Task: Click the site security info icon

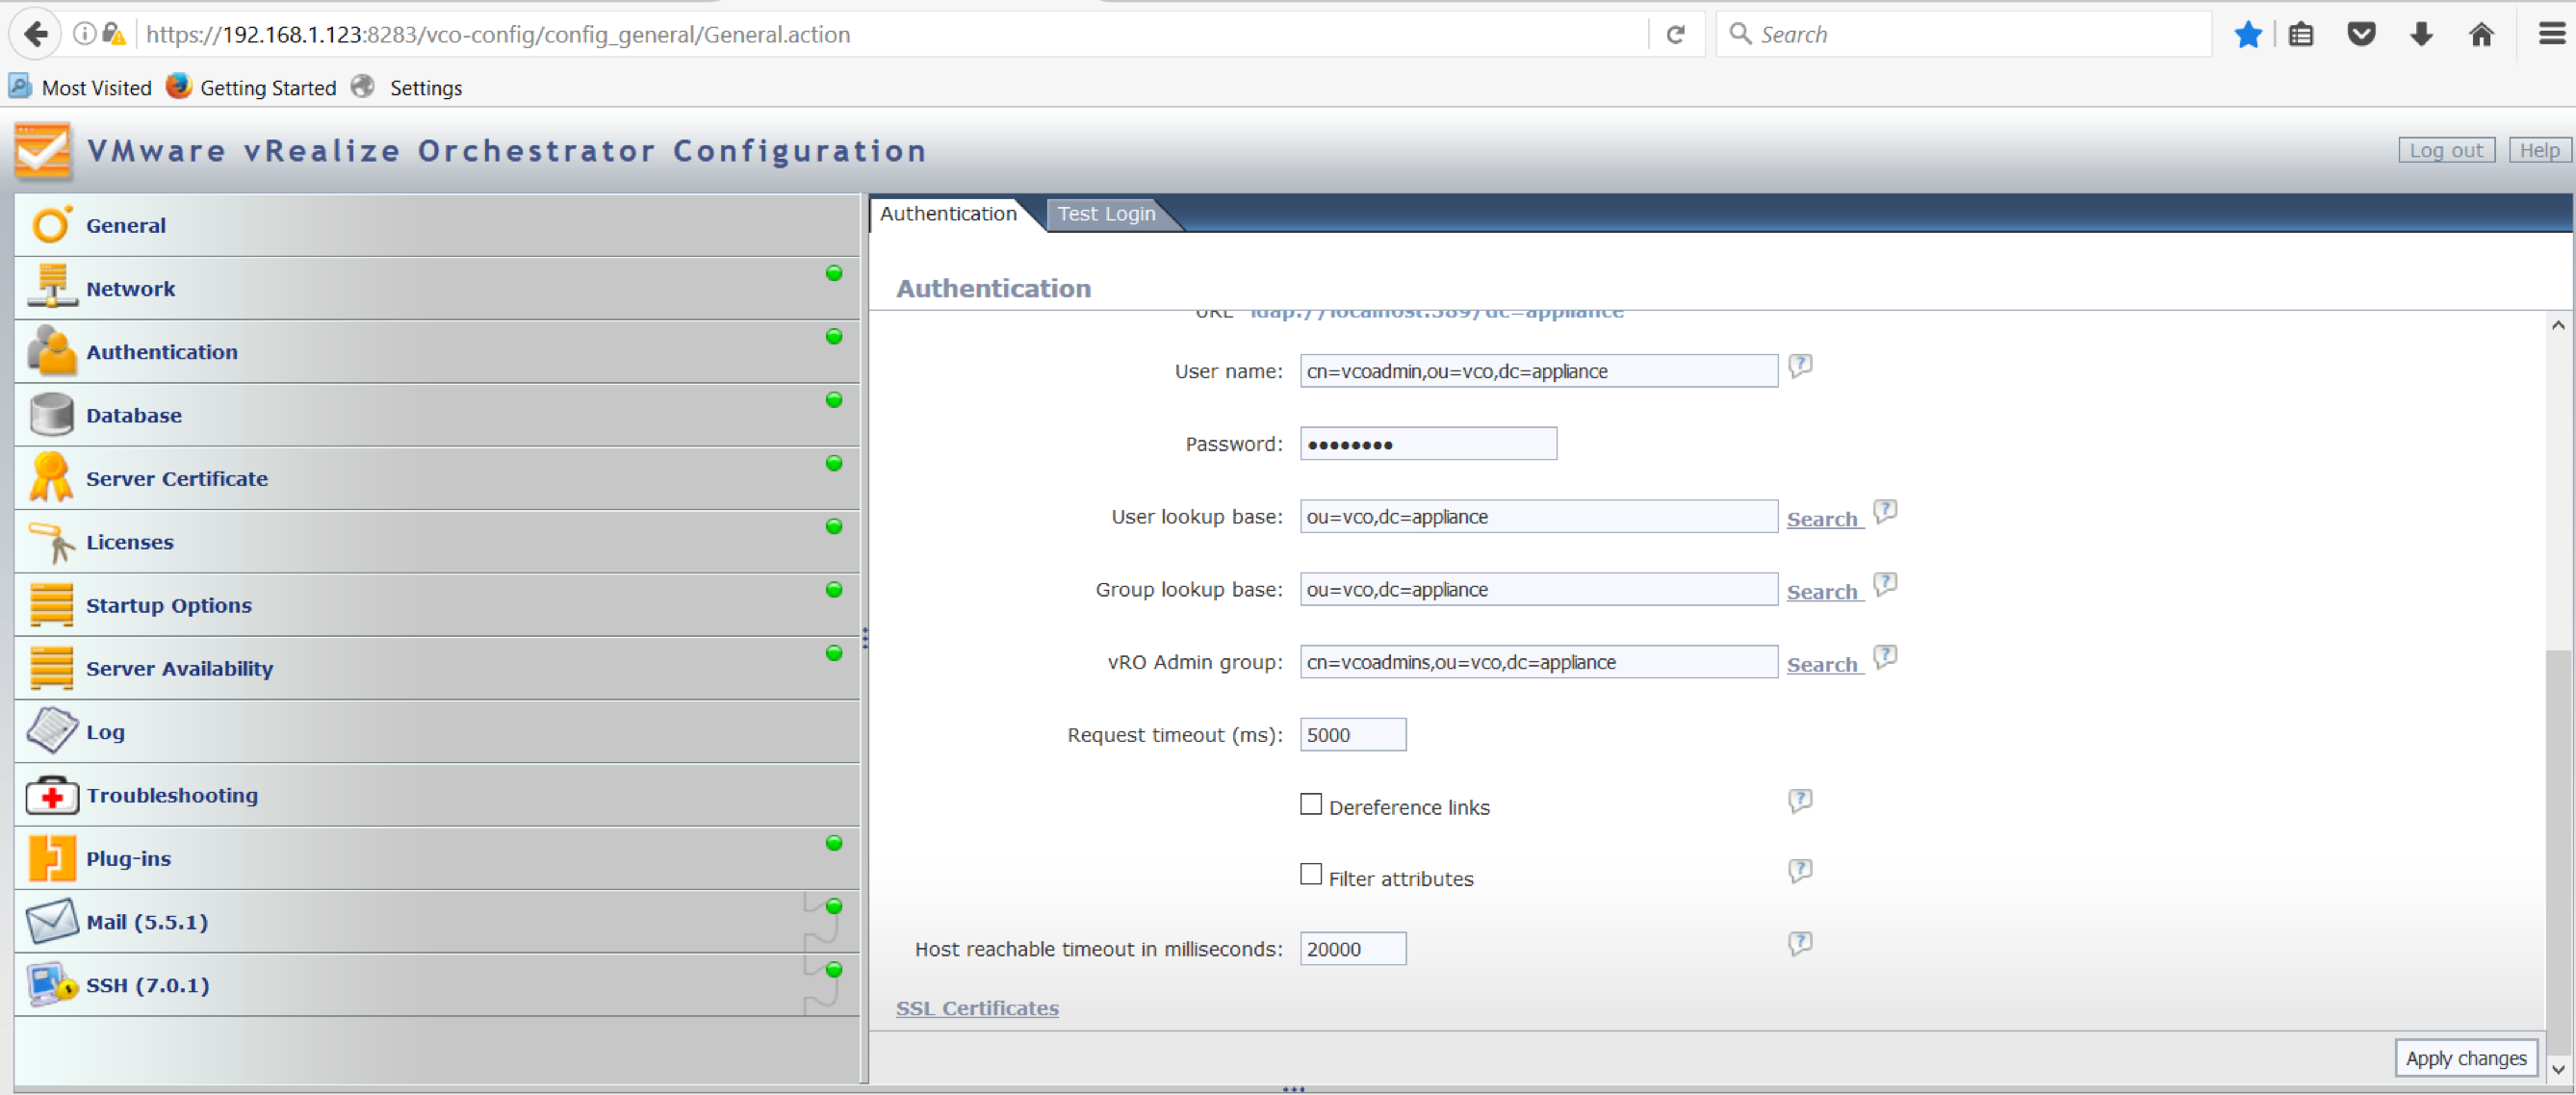Action: coord(85,35)
